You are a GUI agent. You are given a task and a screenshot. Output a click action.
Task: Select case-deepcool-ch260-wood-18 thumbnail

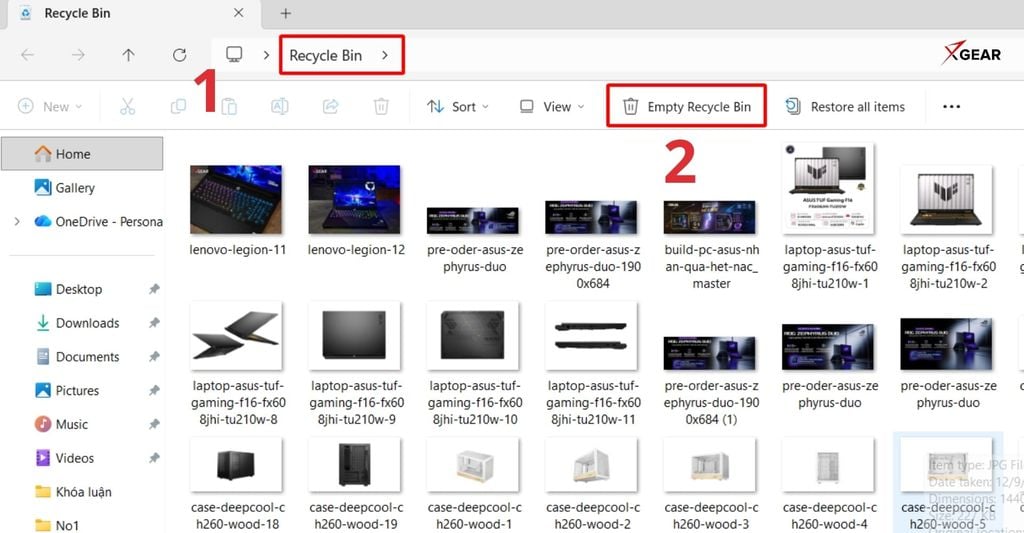point(236,464)
